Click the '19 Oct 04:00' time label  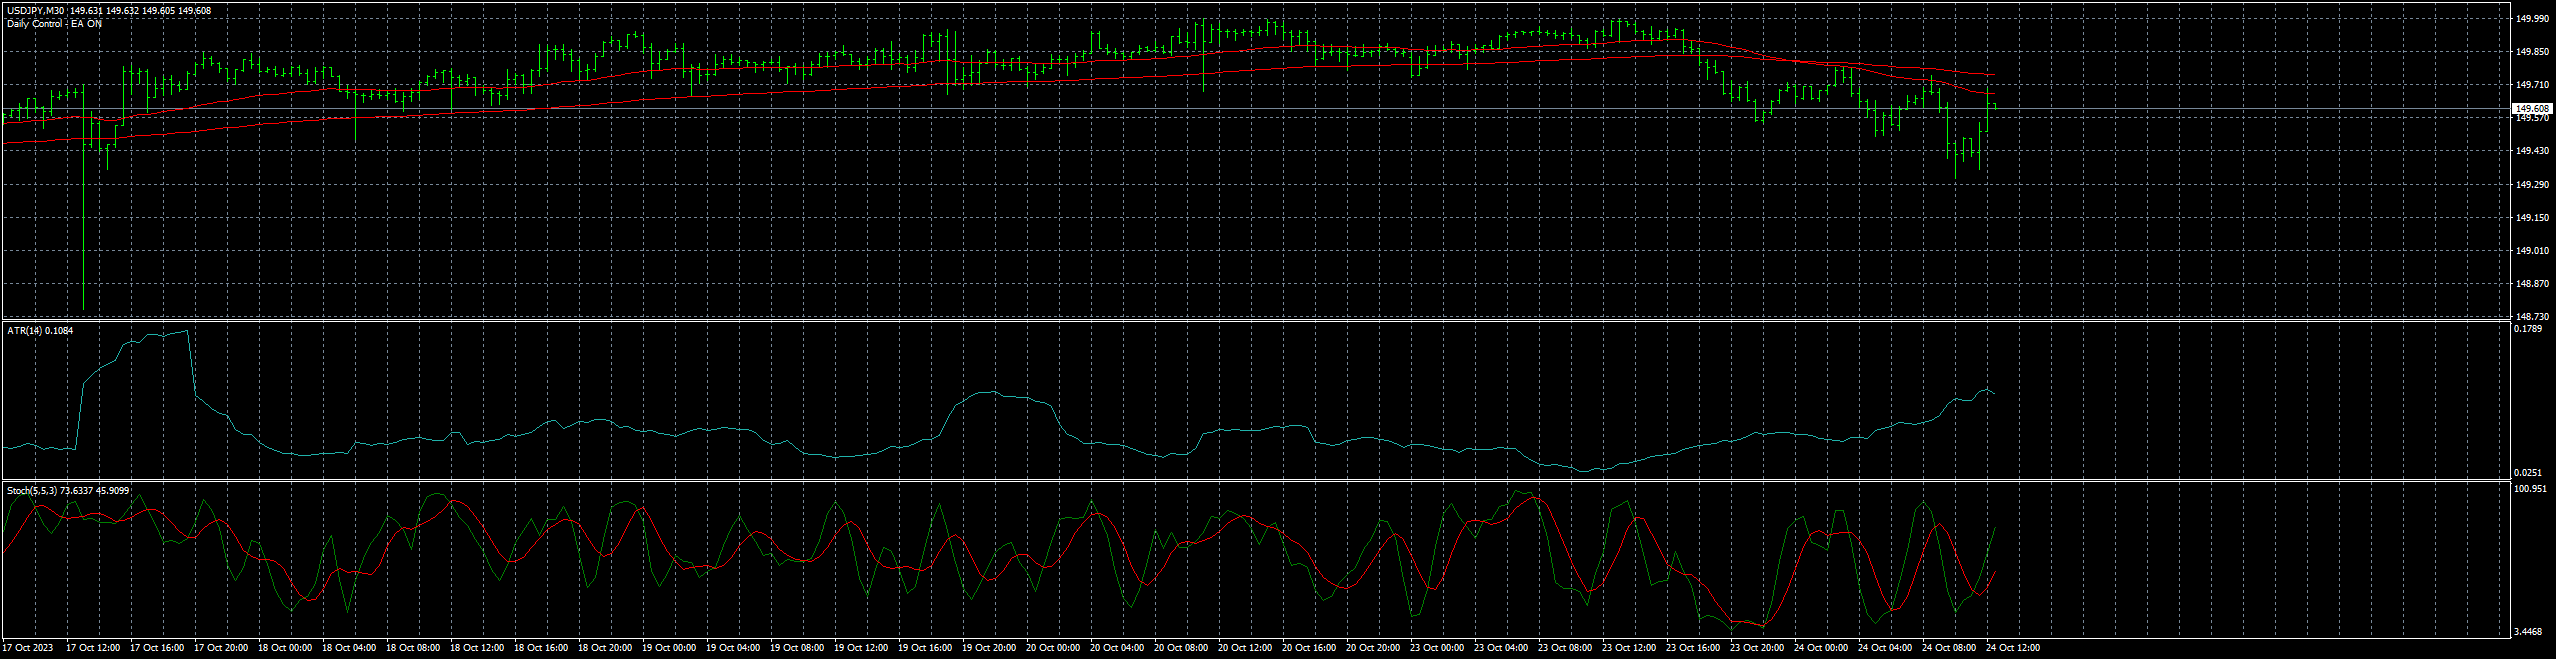pyautogui.click(x=733, y=648)
